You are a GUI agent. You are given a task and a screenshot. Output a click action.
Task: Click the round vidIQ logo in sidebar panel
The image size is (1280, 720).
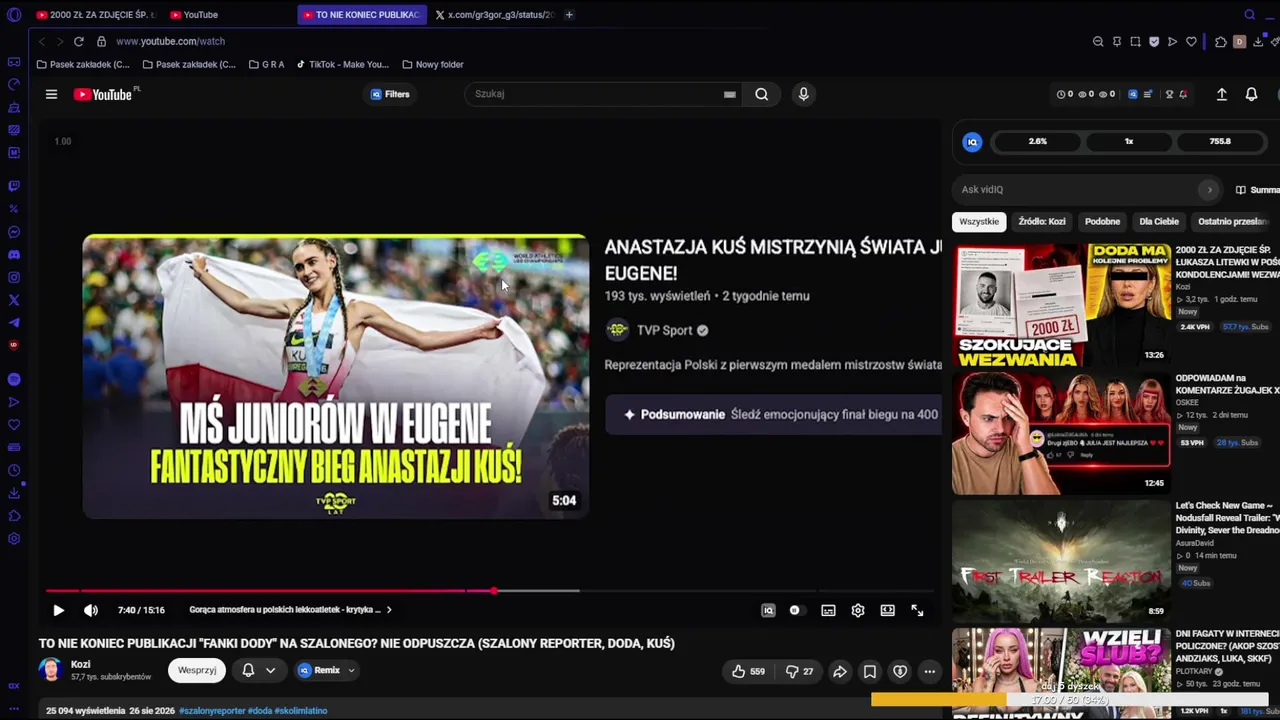pyautogui.click(x=972, y=142)
